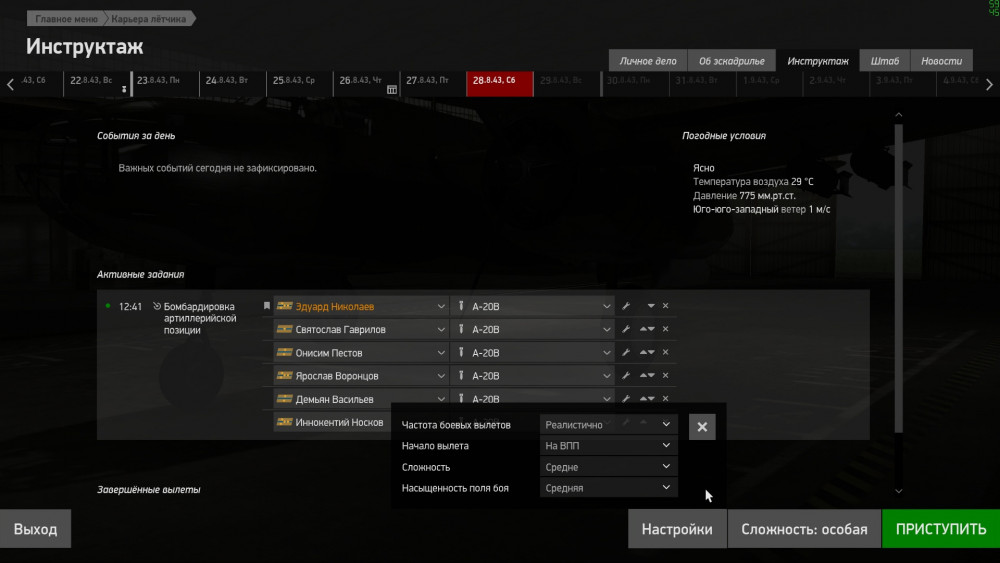Remove Онисим Пестов from the flight
1000x563 pixels.
[x=665, y=352]
